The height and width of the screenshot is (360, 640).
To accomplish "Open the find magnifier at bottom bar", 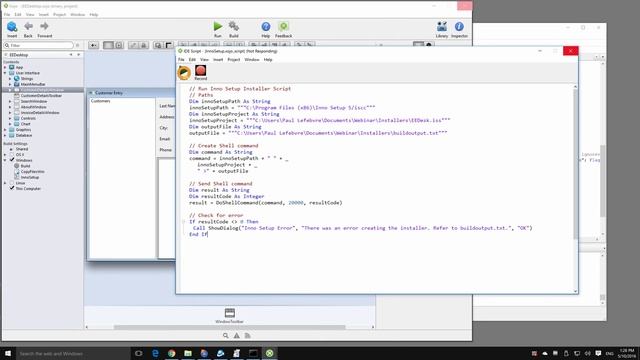I will point(226,336).
